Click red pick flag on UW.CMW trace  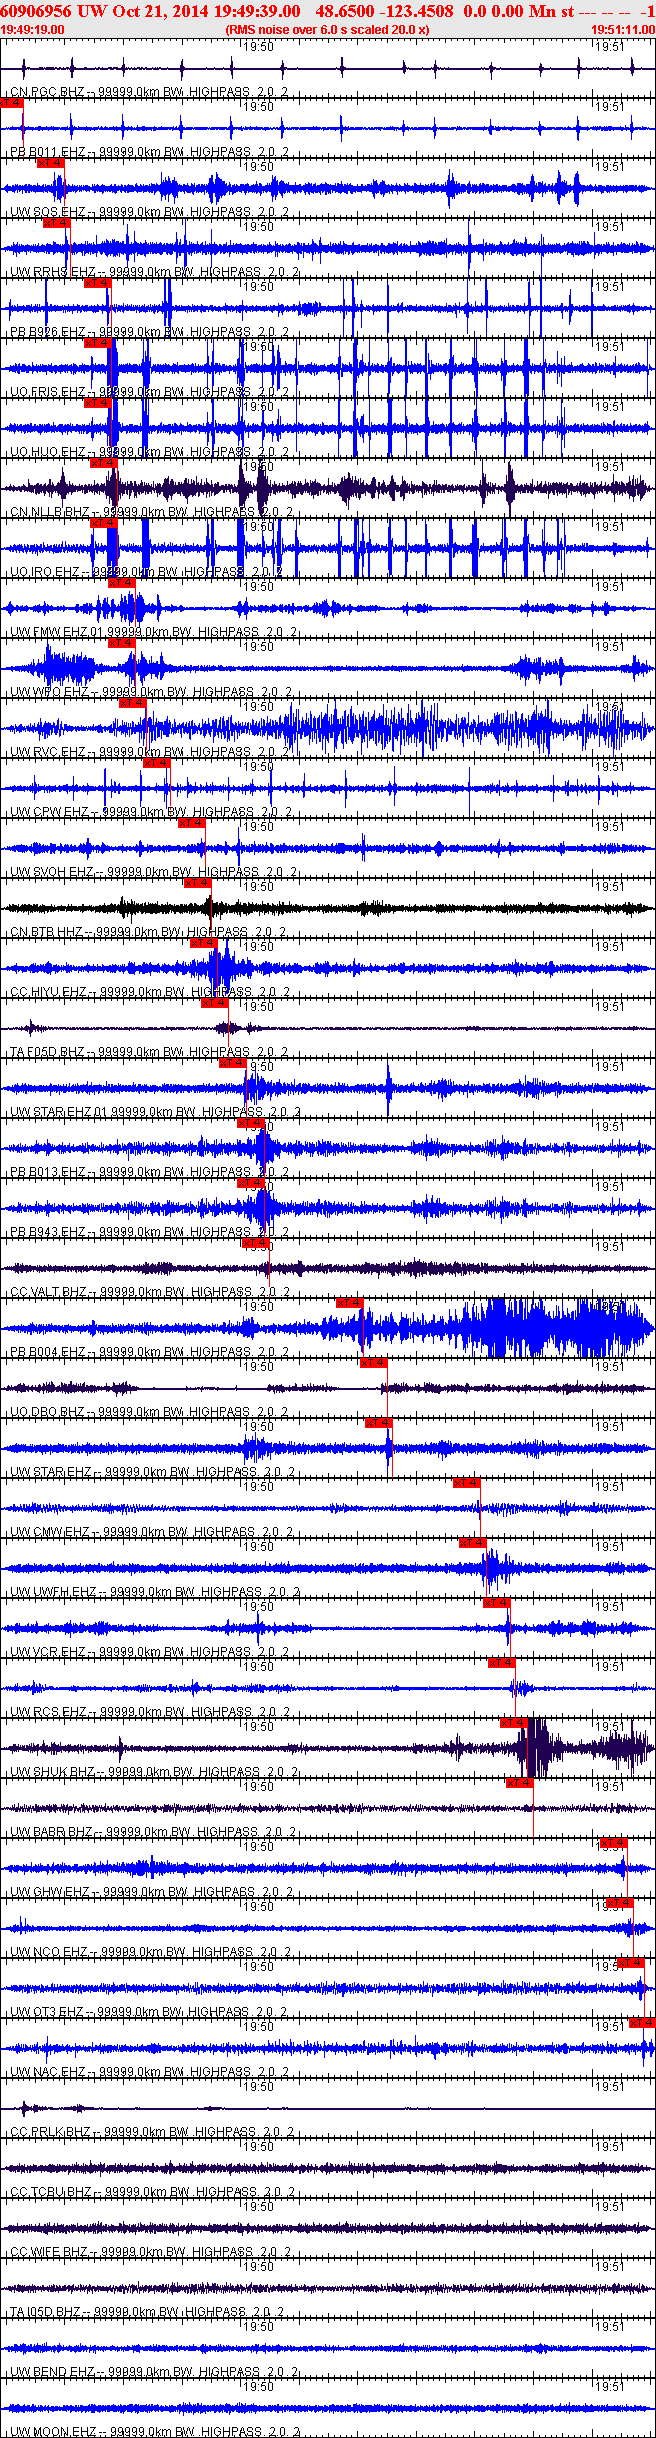pos(467,1483)
